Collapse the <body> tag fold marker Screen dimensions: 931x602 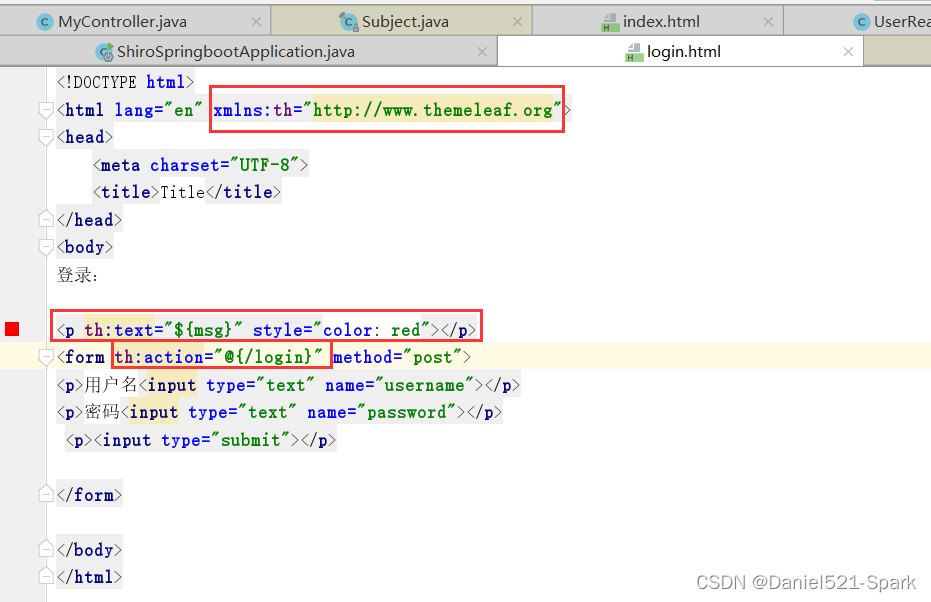tap(46, 247)
